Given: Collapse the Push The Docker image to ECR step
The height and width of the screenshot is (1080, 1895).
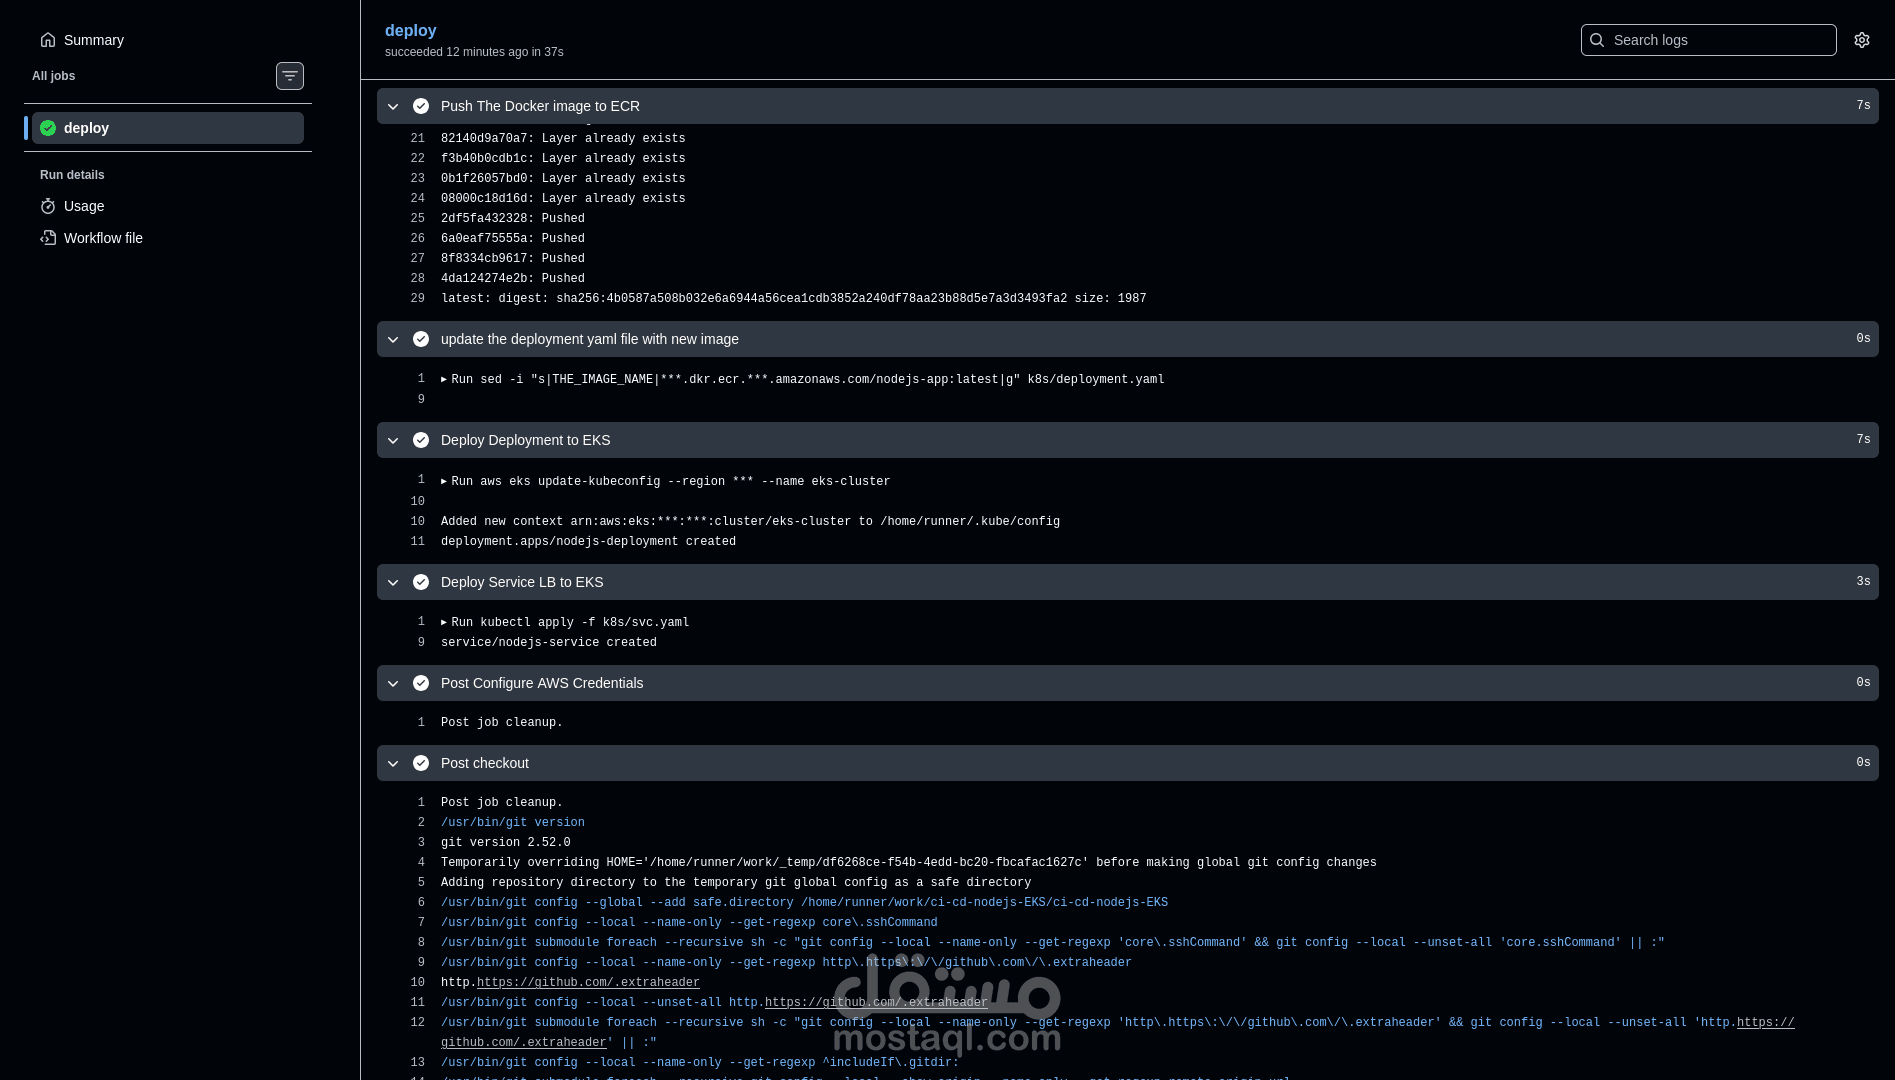Looking at the screenshot, I should click(393, 106).
